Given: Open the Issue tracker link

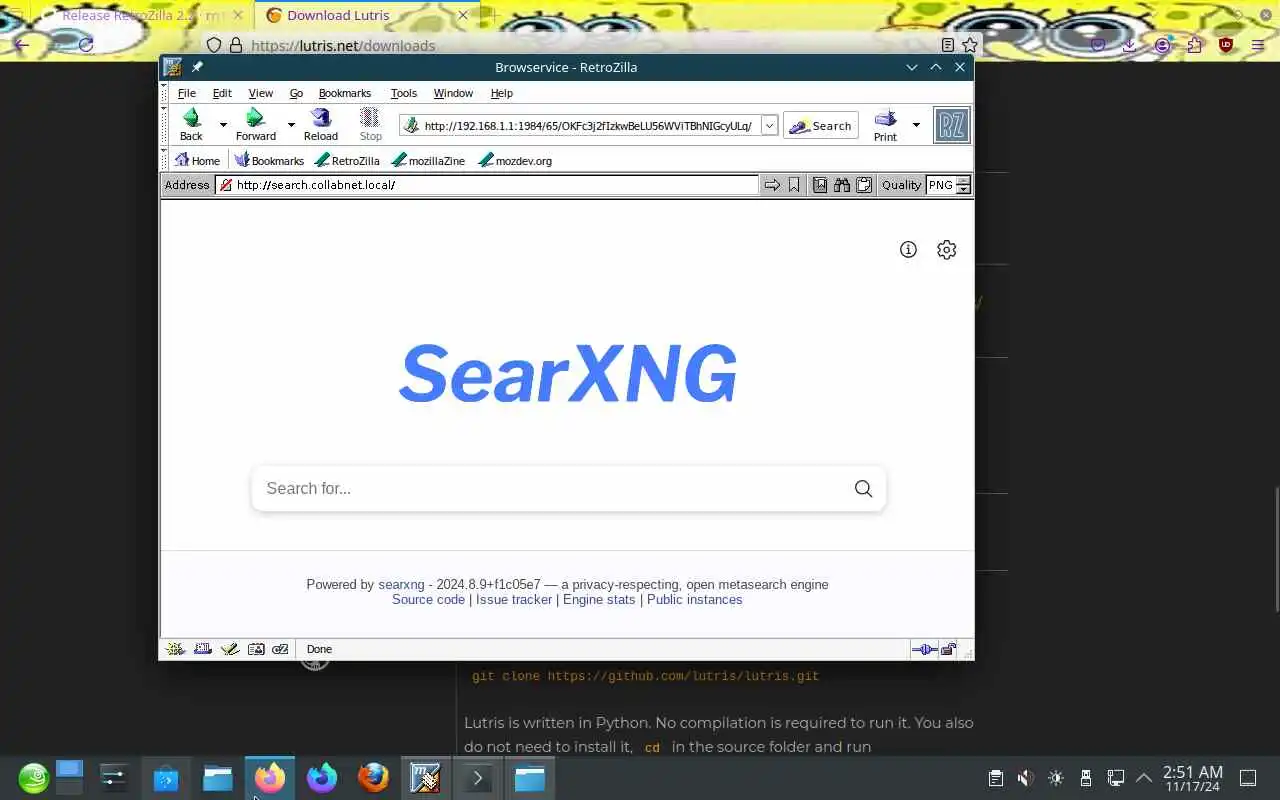Looking at the screenshot, I should [514, 599].
